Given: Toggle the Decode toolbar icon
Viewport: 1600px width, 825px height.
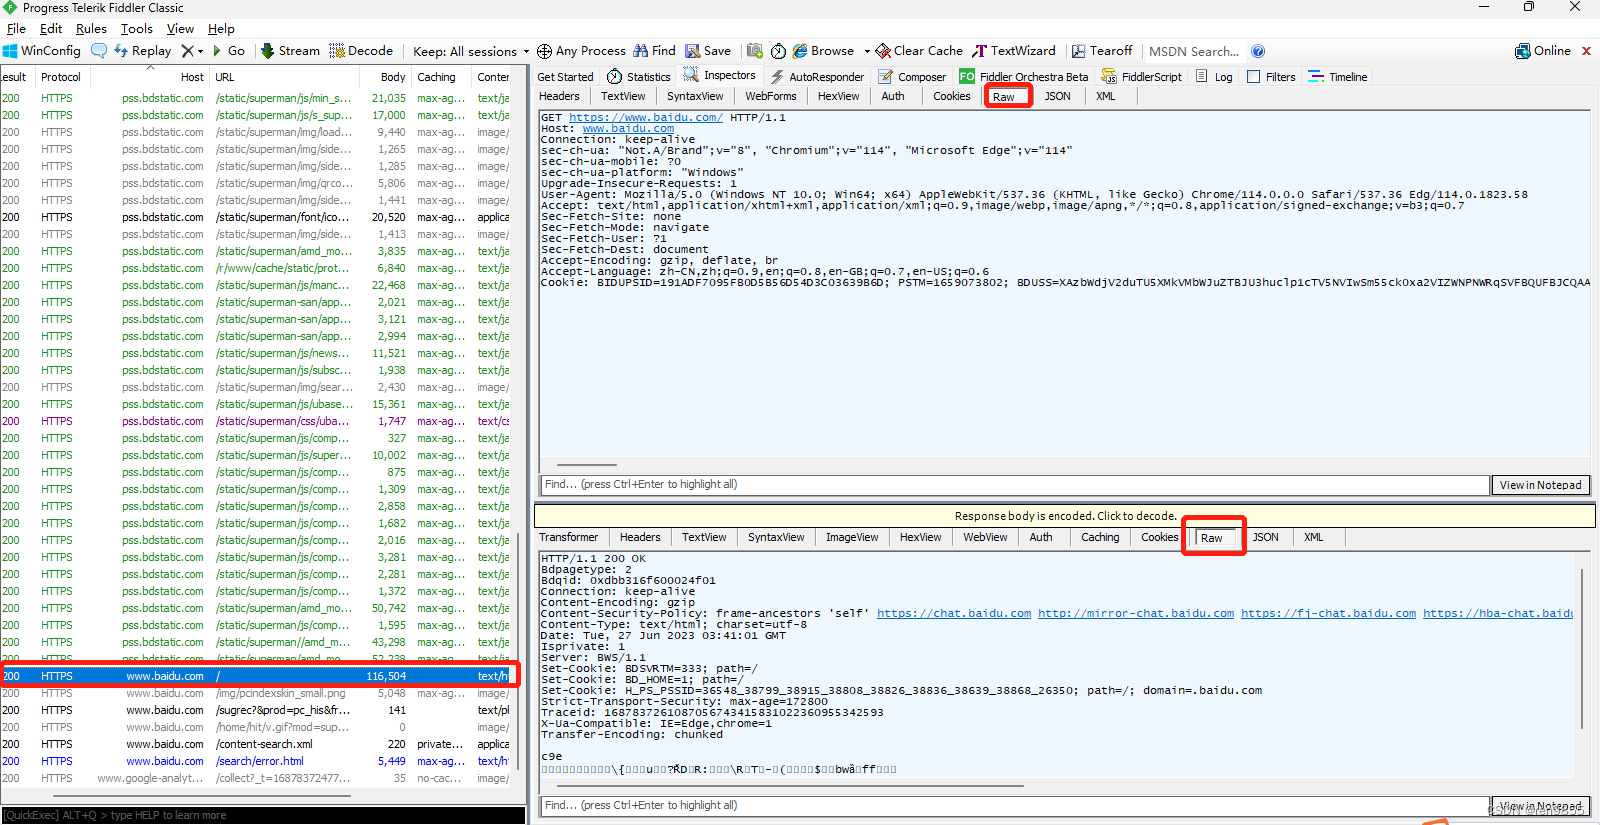Looking at the screenshot, I should click(337, 51).
